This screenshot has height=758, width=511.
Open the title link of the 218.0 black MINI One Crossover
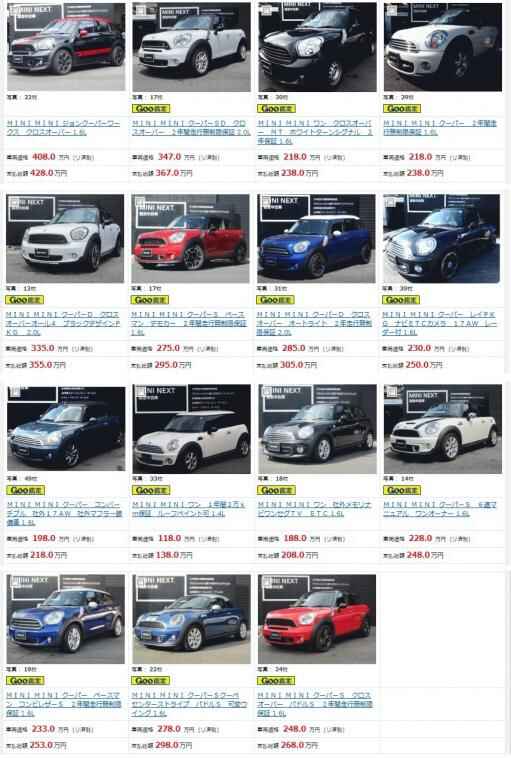[315, 132]
